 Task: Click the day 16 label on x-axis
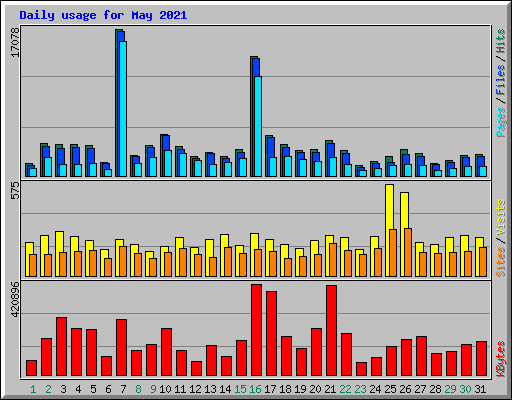[x=255, y=389]
